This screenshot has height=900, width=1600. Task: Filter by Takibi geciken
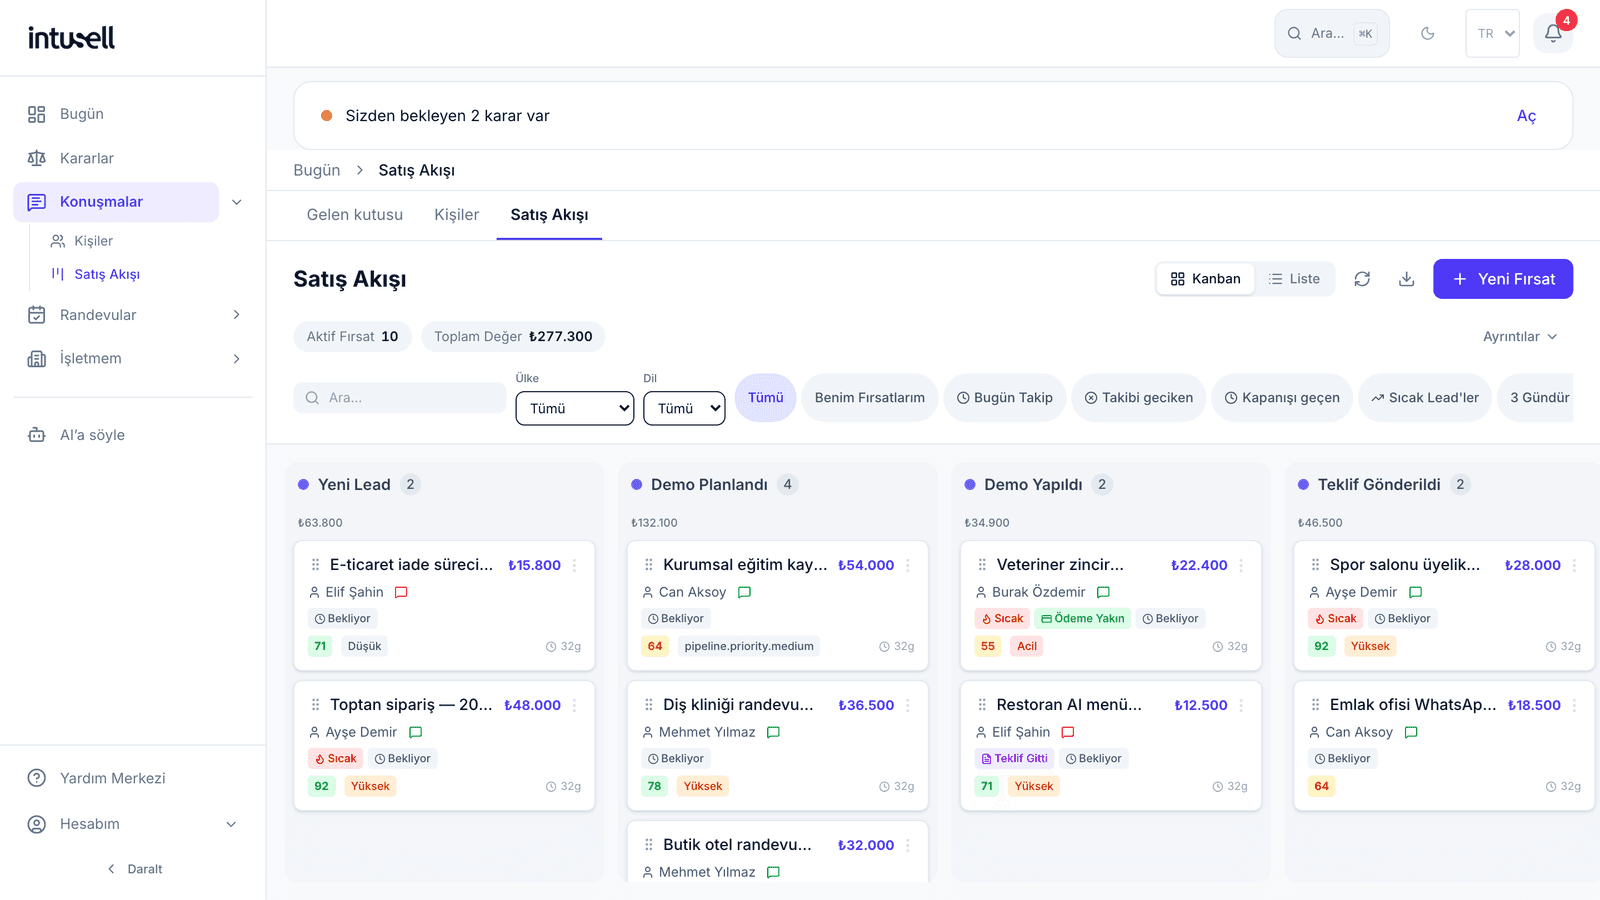point(1139,398)
